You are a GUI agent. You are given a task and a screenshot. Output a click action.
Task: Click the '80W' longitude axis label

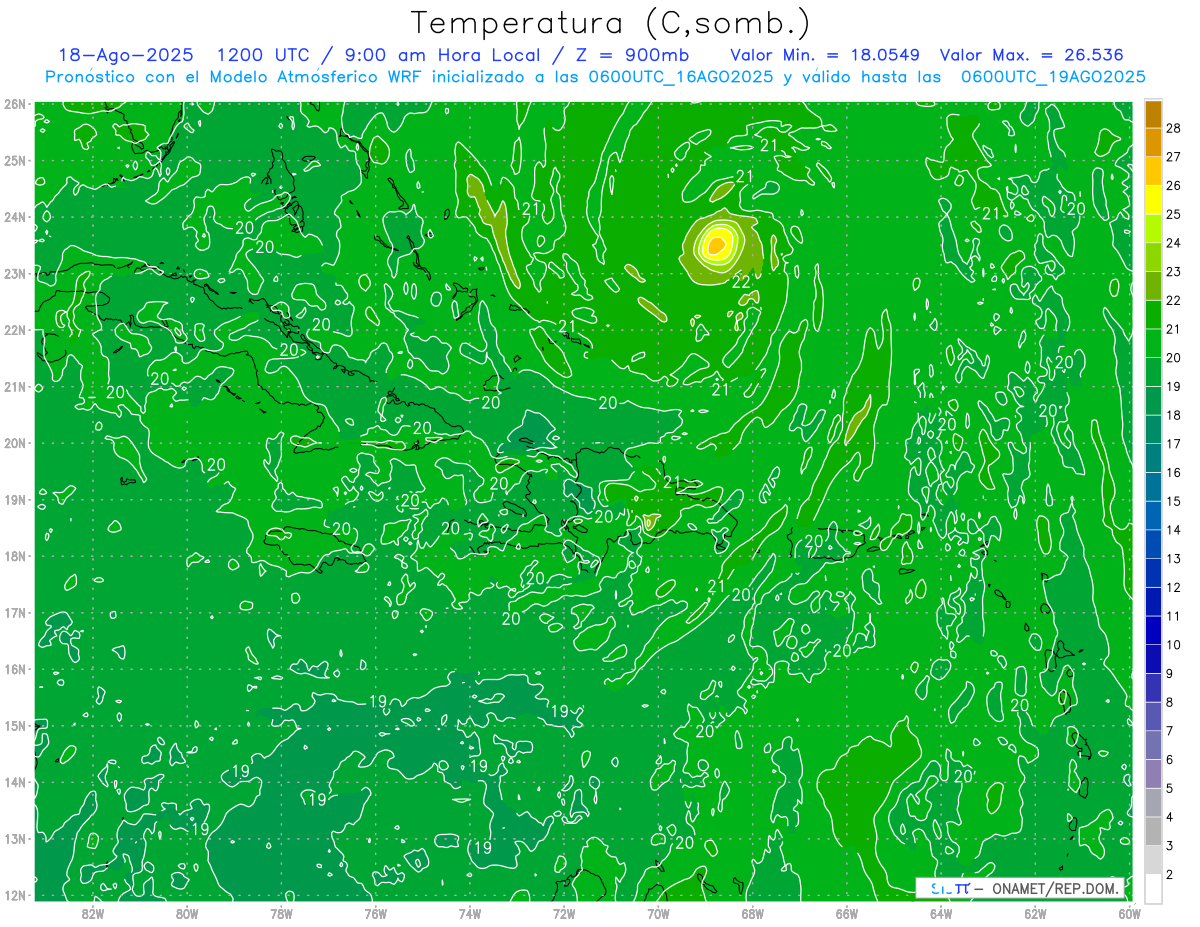[x=187, y=912]
